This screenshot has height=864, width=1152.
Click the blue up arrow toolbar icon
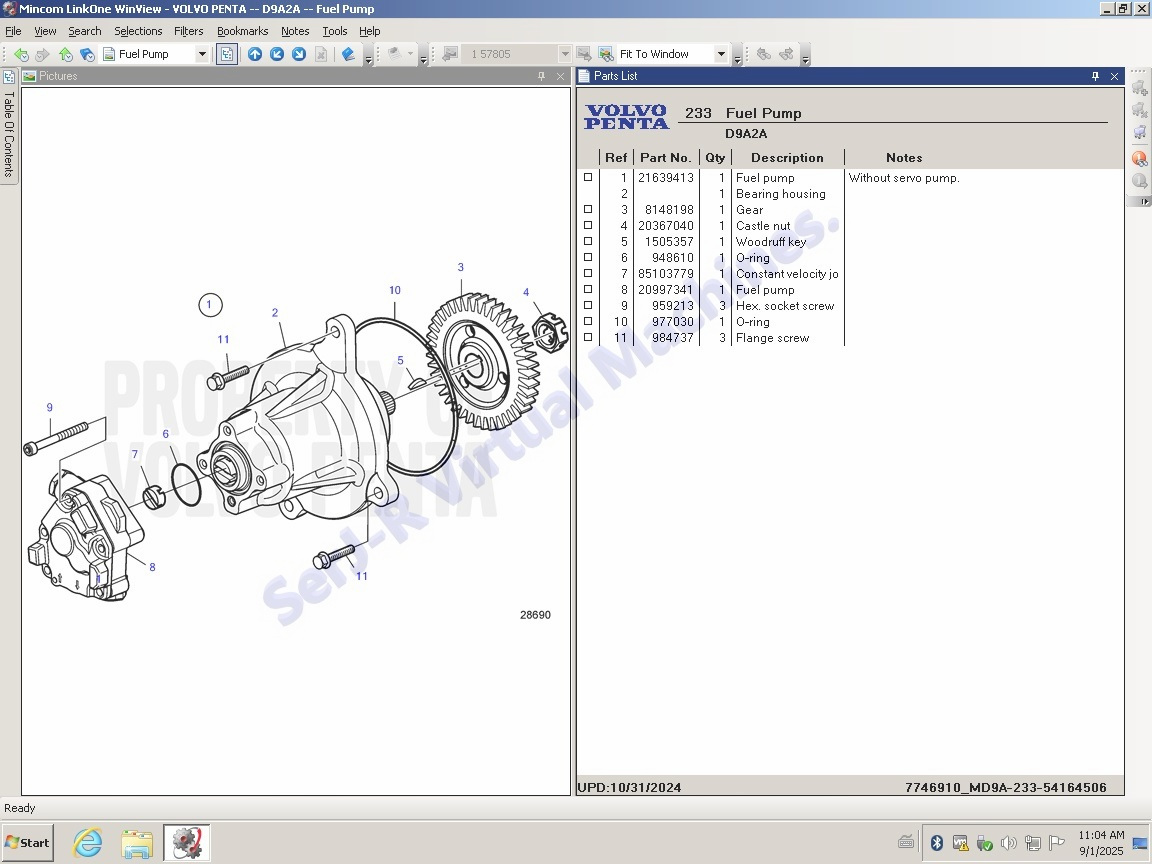(255, 54)
